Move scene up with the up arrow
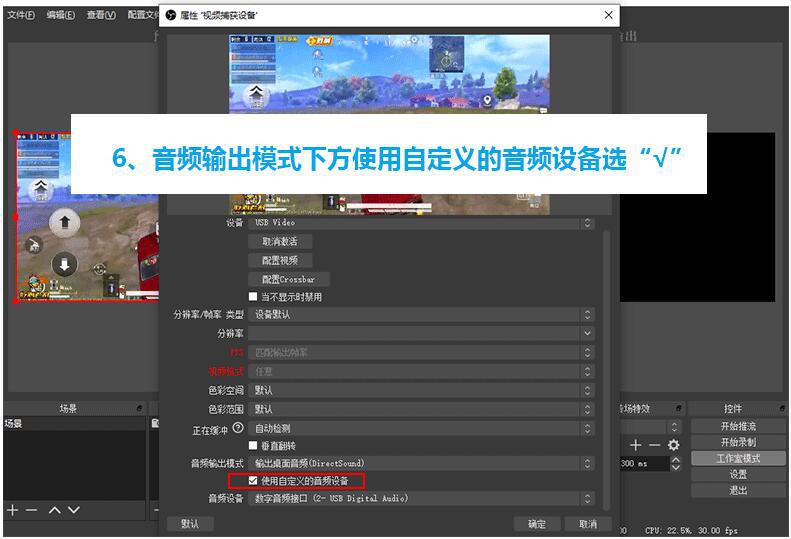This screenshot has width=791, height=539. coord(54,510)
